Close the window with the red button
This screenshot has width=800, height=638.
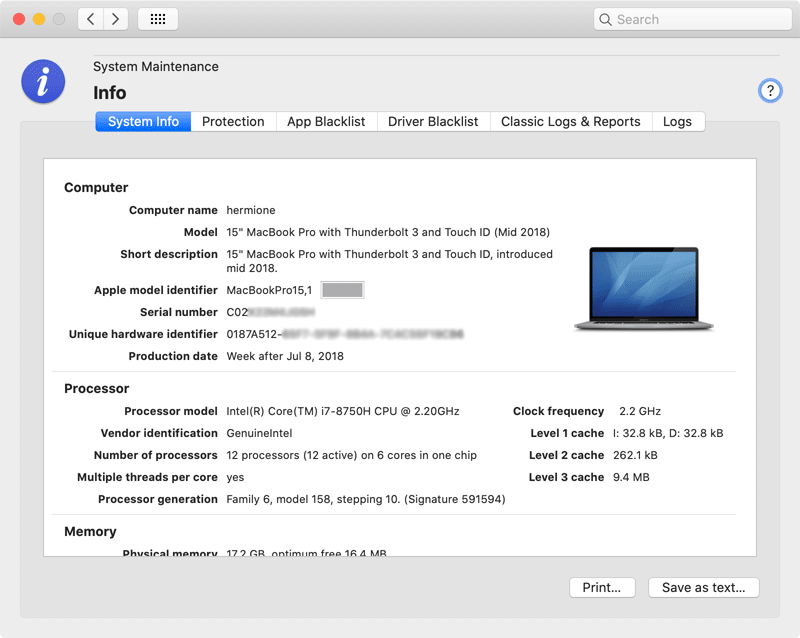[x=19, y=19]
